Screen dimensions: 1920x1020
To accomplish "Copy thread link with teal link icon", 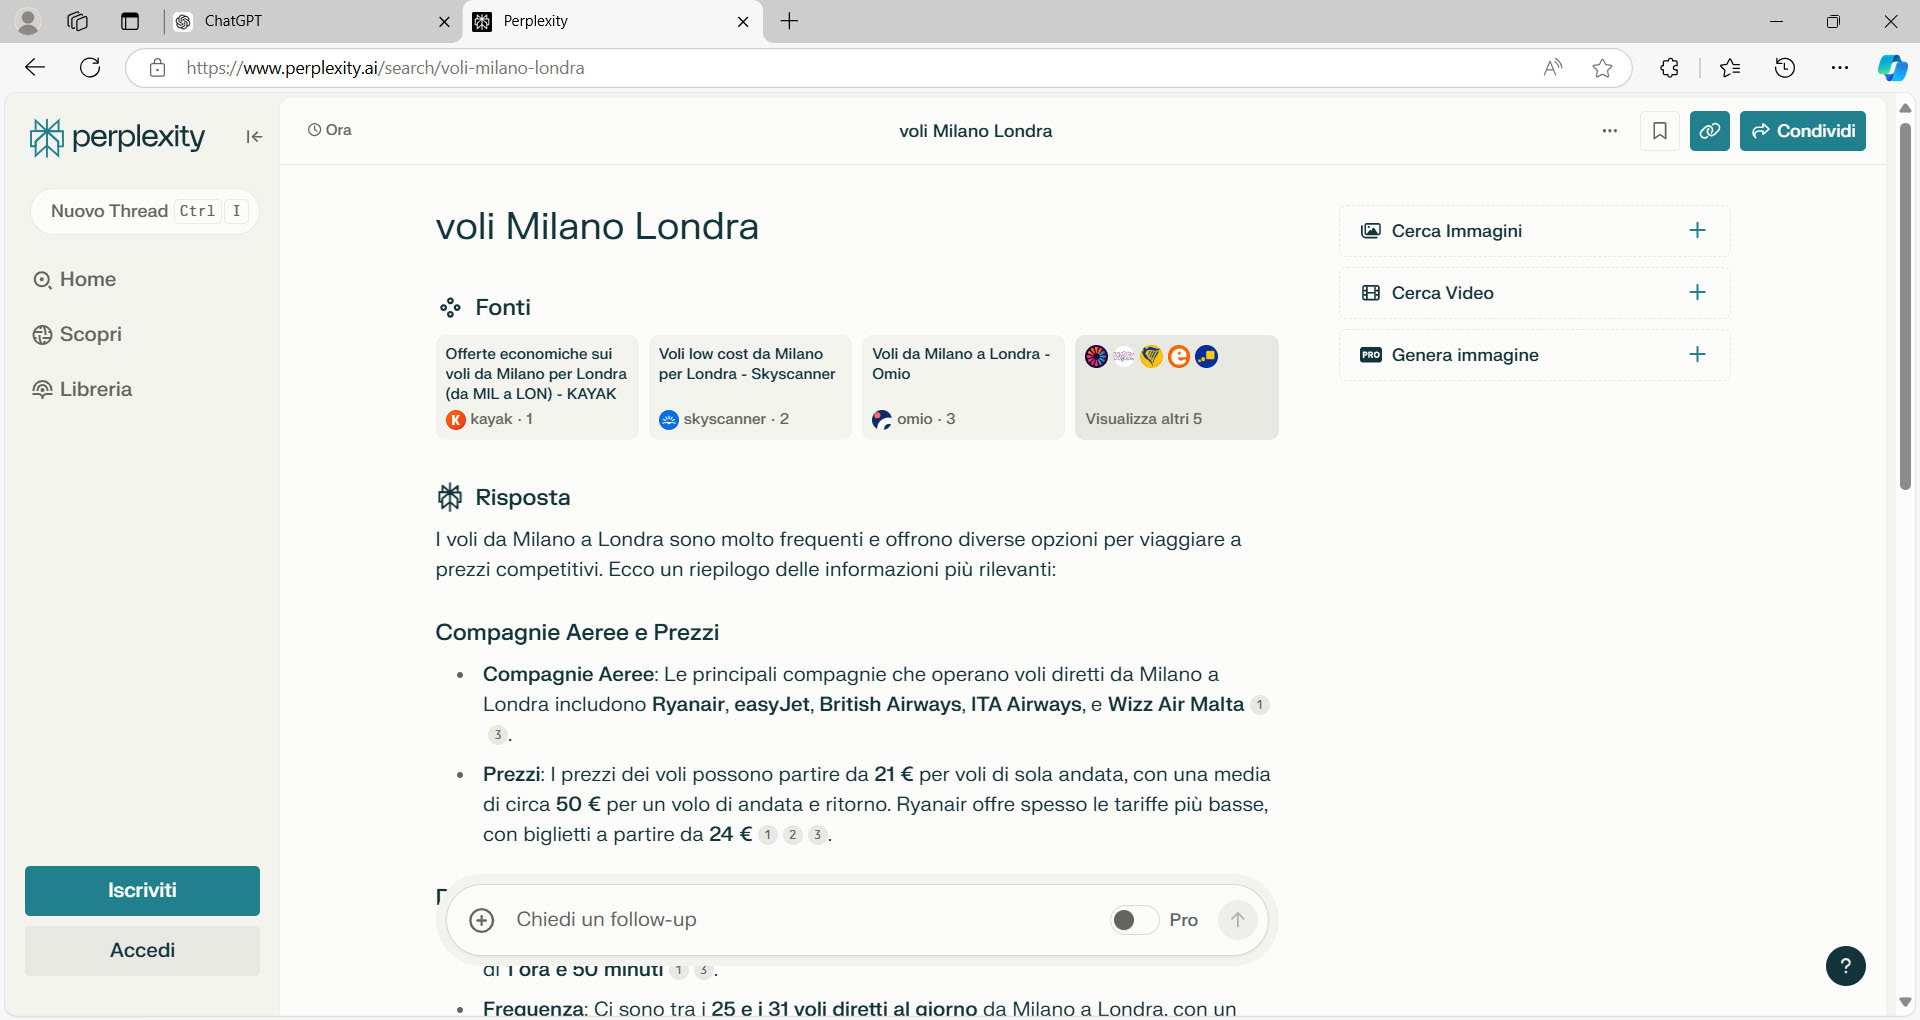I will [1709, 131].
